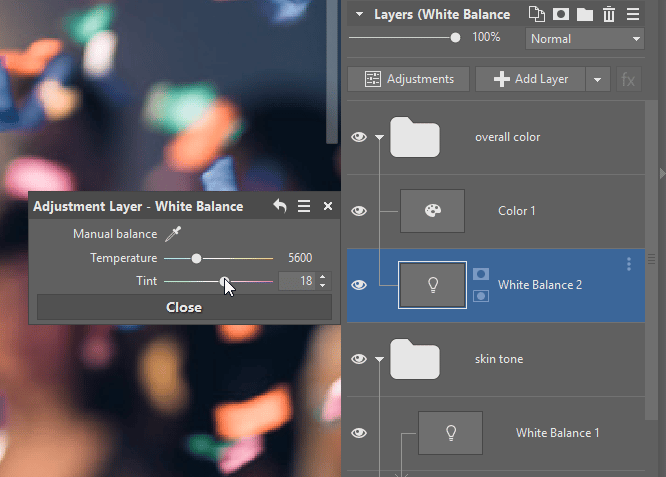Click the White Balance 1 bulb thumbnail
Image resolution: width=666 pixels, height=477 pixels.
point(450,433)
